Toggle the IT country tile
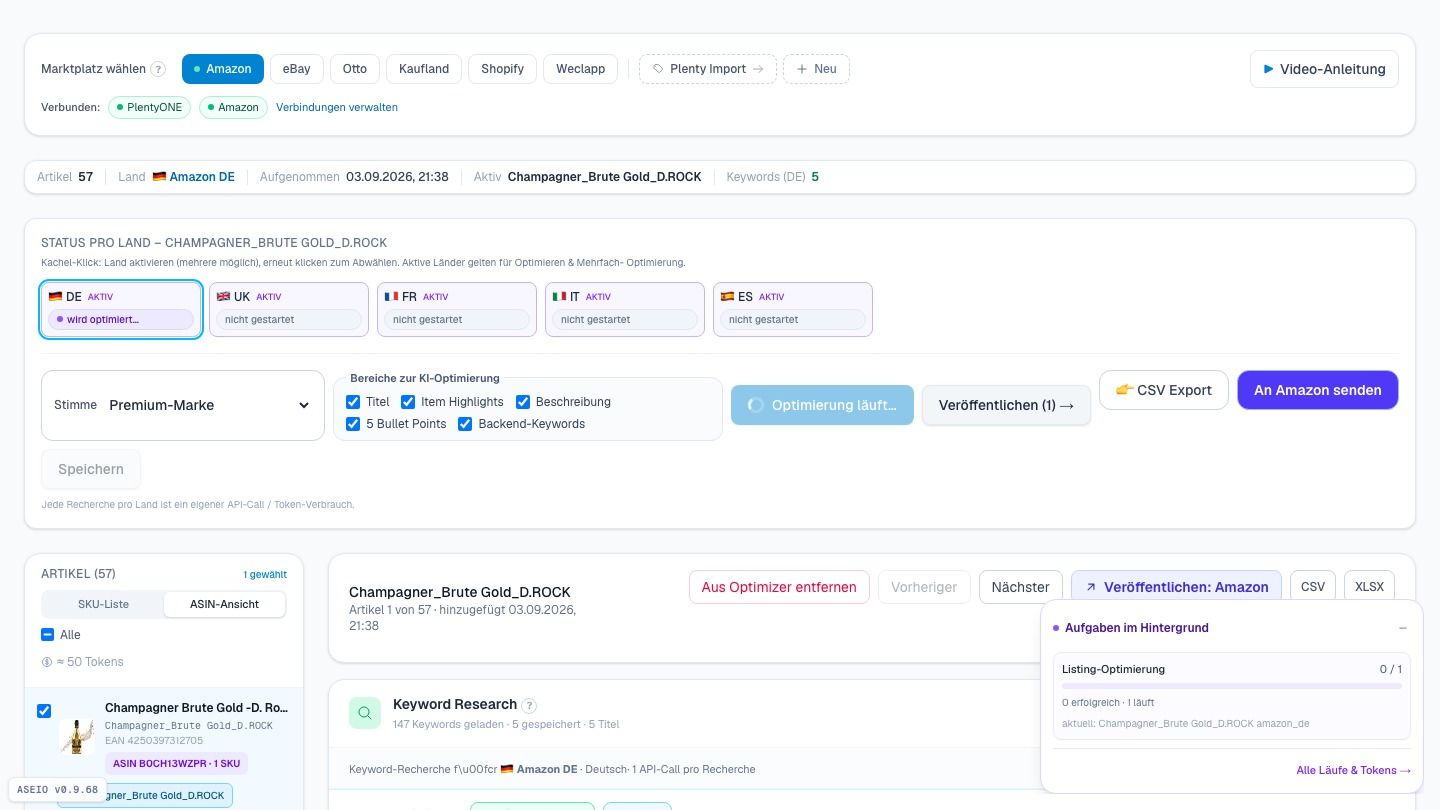Image resolution: width=1440 pixels, height=810 pixels. tap(625, 309)
